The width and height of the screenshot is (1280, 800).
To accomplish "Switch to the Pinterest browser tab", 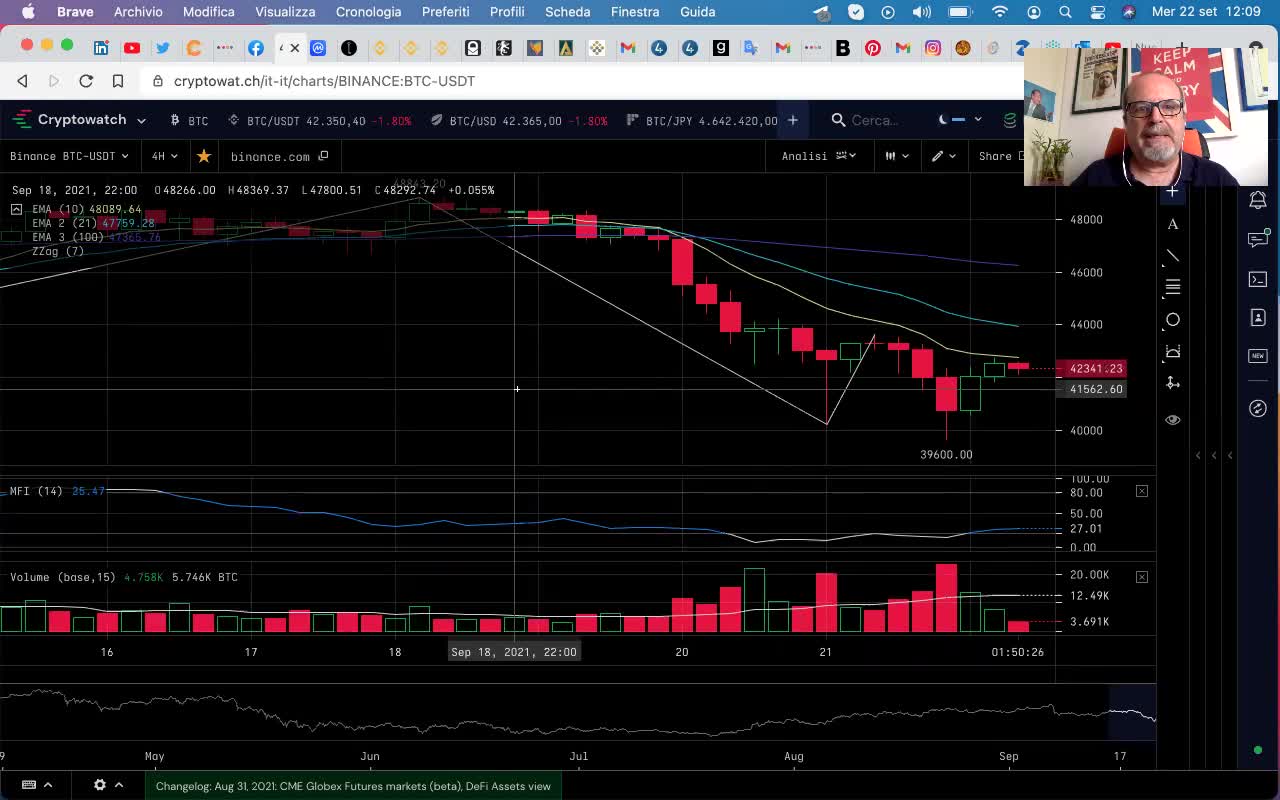I will [873, 48].
